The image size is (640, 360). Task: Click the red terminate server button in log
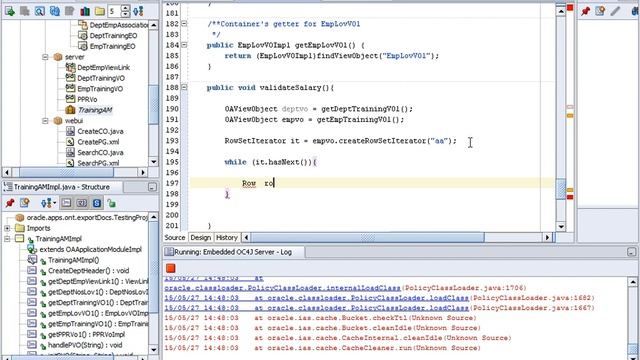171,268
